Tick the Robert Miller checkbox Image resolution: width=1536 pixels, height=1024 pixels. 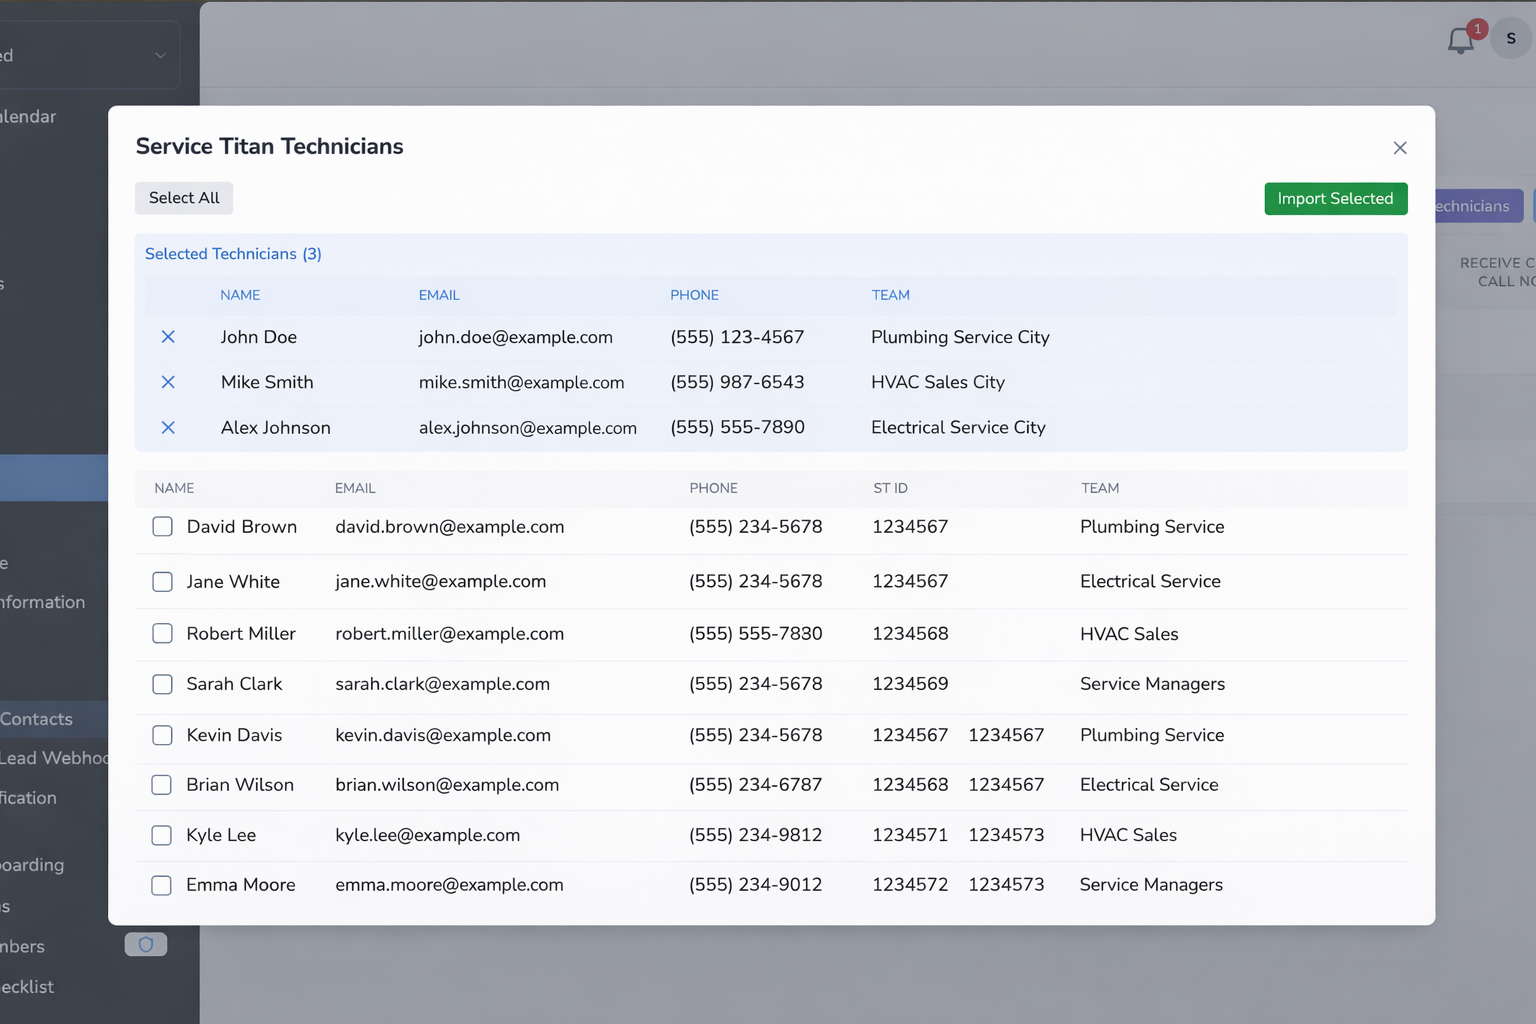tap(162, 634)
